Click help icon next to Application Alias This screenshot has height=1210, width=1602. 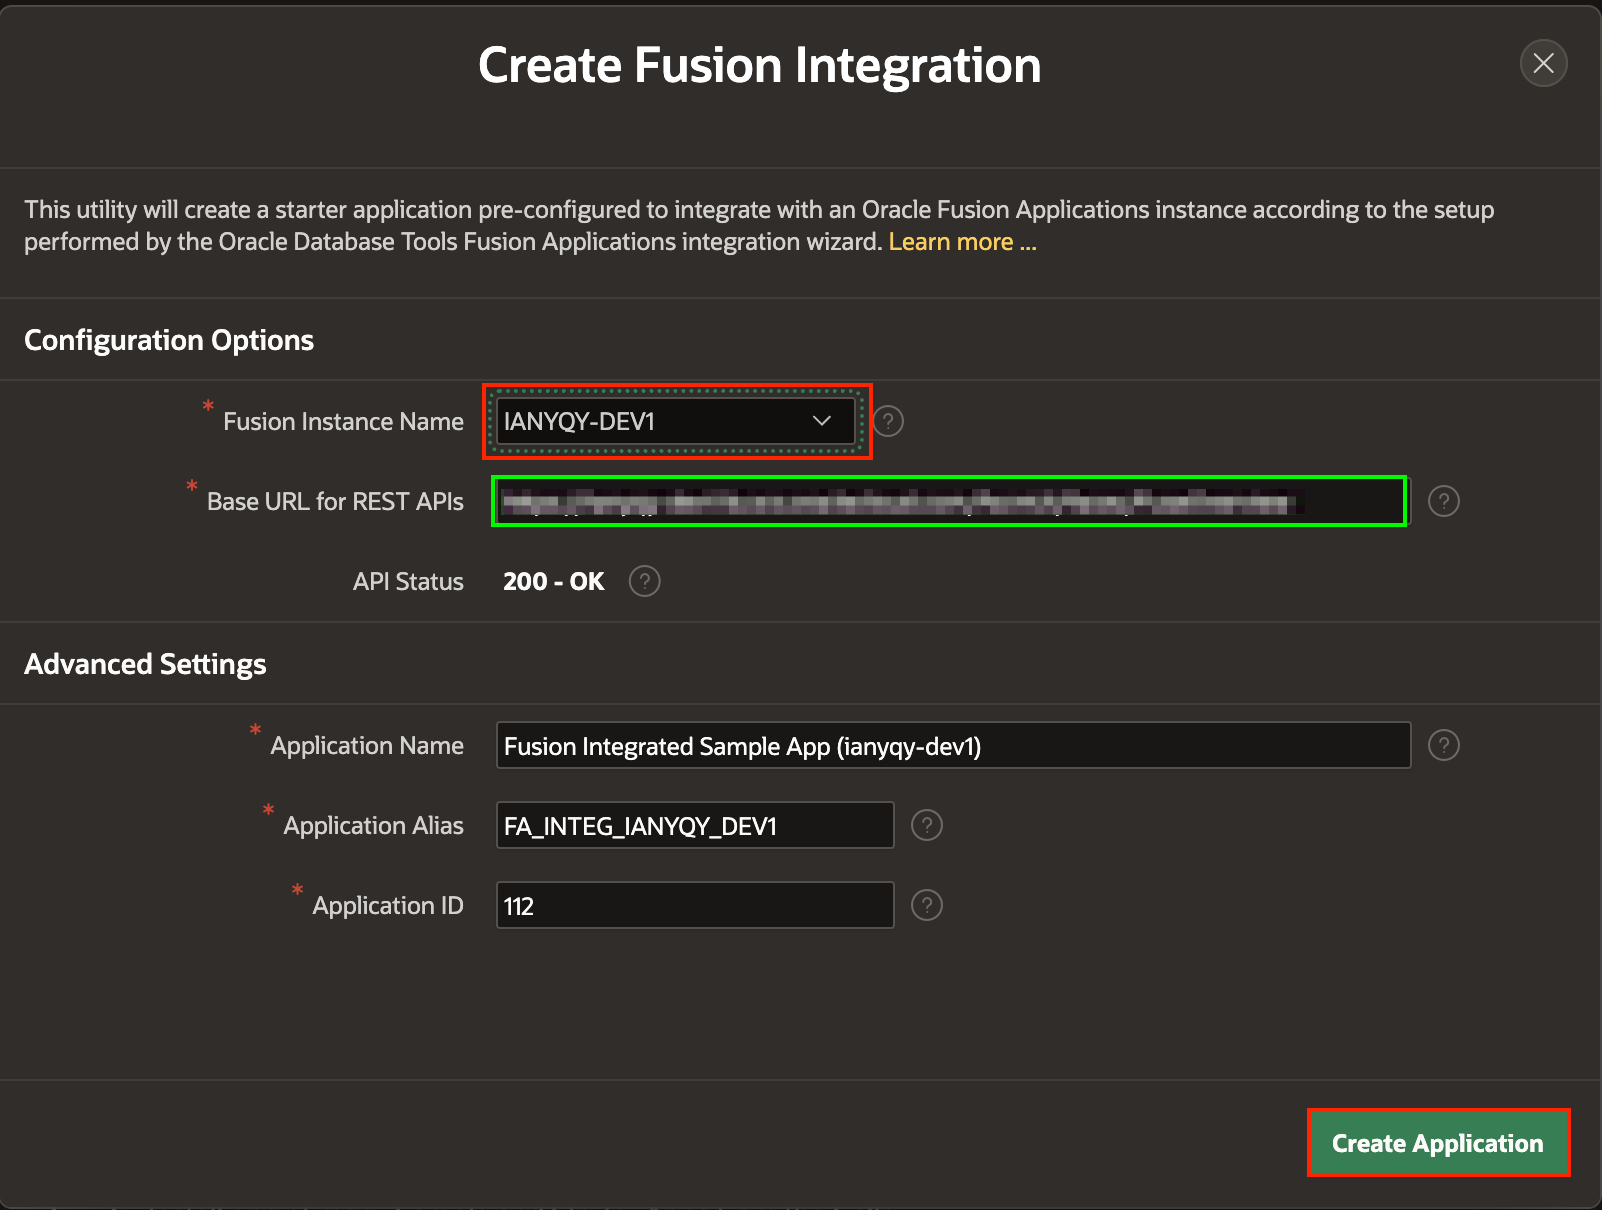pyautogui.click(x=927, y=825)
